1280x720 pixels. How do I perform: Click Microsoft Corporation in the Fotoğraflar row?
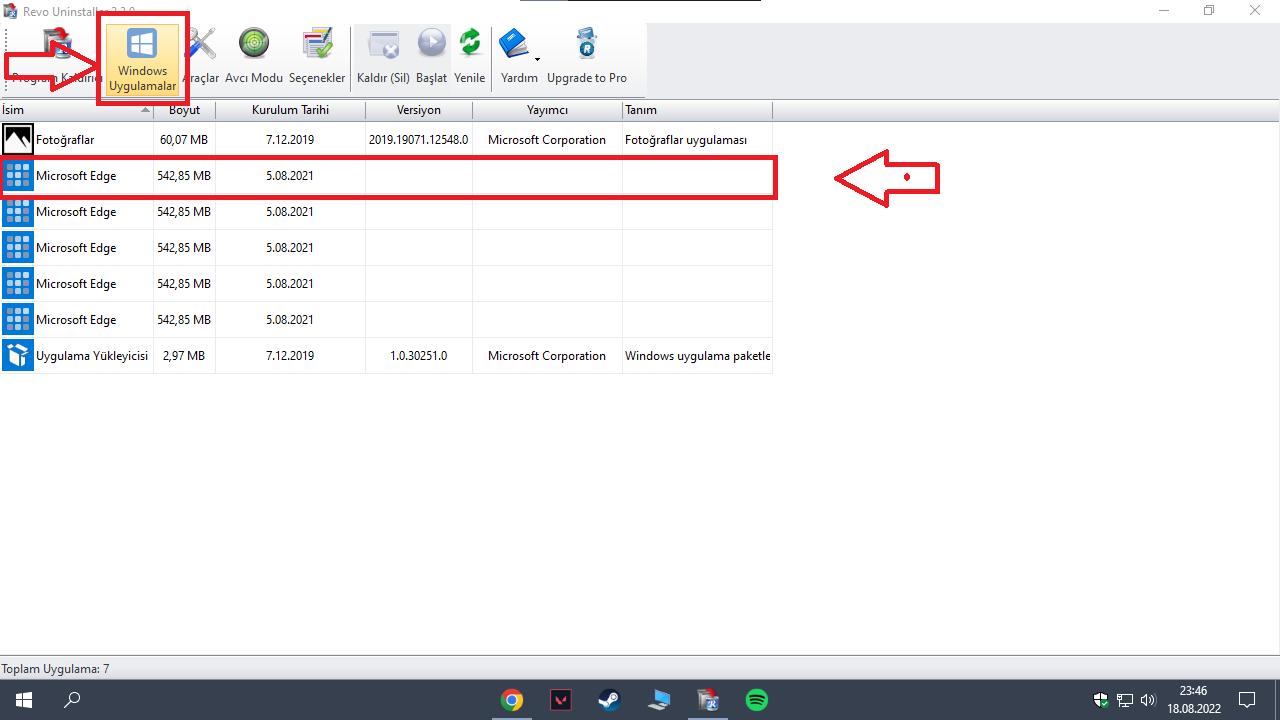(547, 140)
